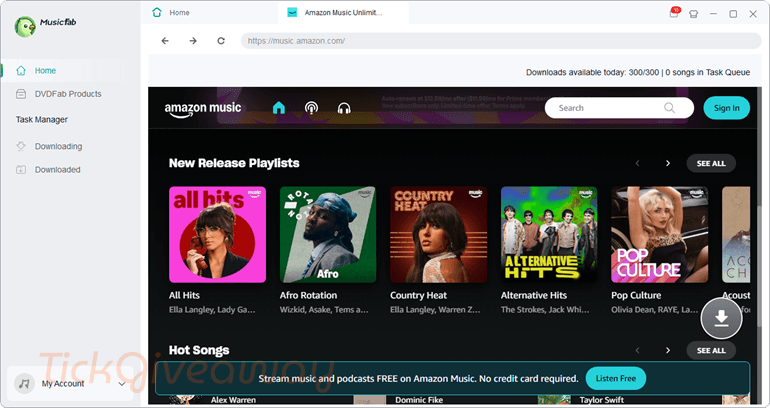This screenshot has width=770, height=408.
Task: Click the DVDFab Products sidebar icon
Action: pos(21,94)
